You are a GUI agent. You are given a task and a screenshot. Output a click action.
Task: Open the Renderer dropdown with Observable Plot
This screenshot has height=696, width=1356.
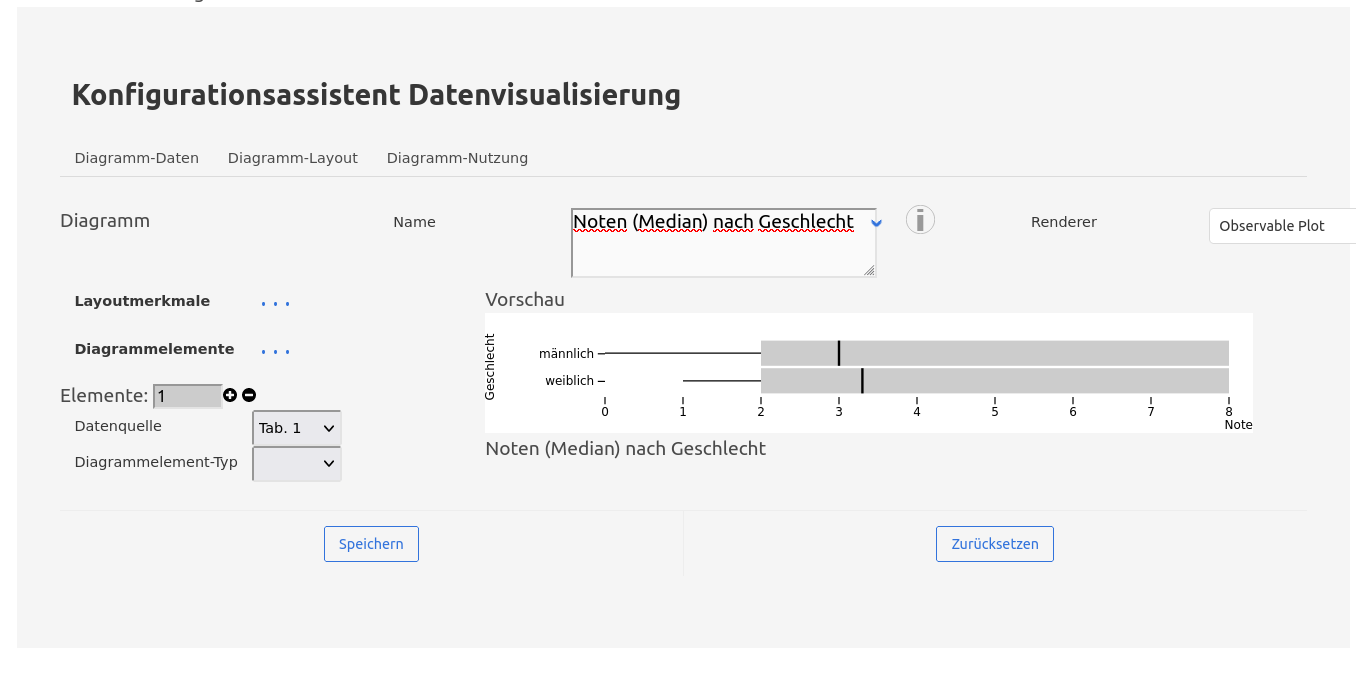point(1282,226)
